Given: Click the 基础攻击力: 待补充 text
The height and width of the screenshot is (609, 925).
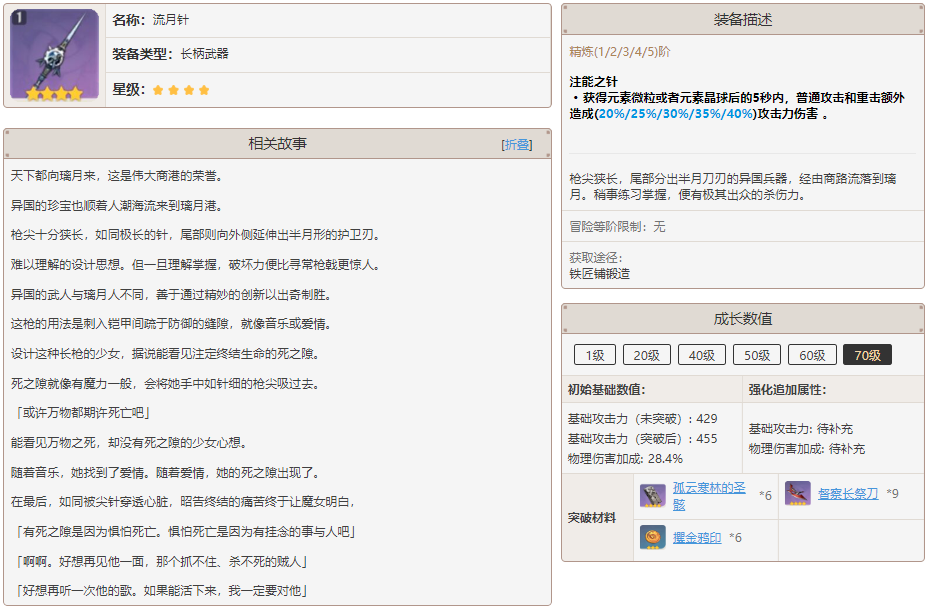Looking at the screenshot, I should click(x=801, y=429).
